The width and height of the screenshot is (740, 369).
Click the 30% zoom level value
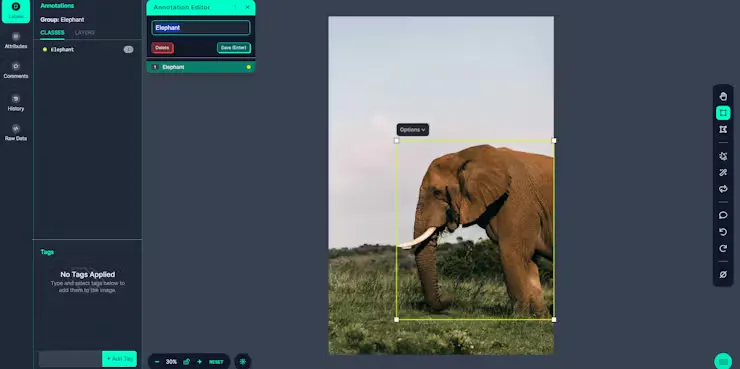171,362
